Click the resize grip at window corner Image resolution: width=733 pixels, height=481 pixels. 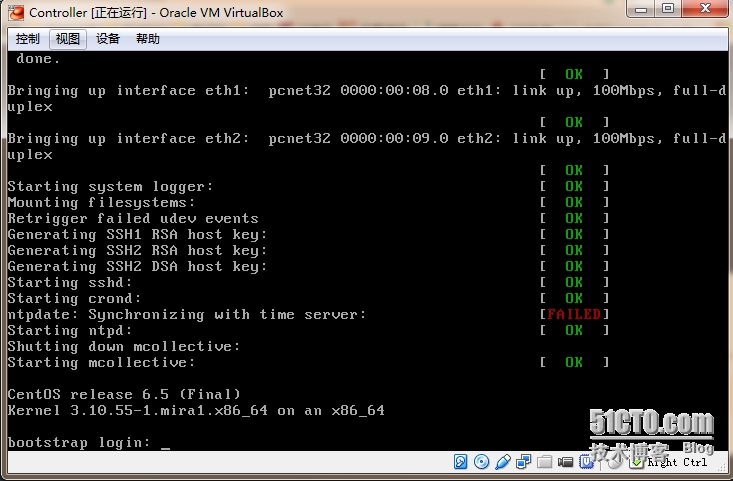(x=723, y=469)
